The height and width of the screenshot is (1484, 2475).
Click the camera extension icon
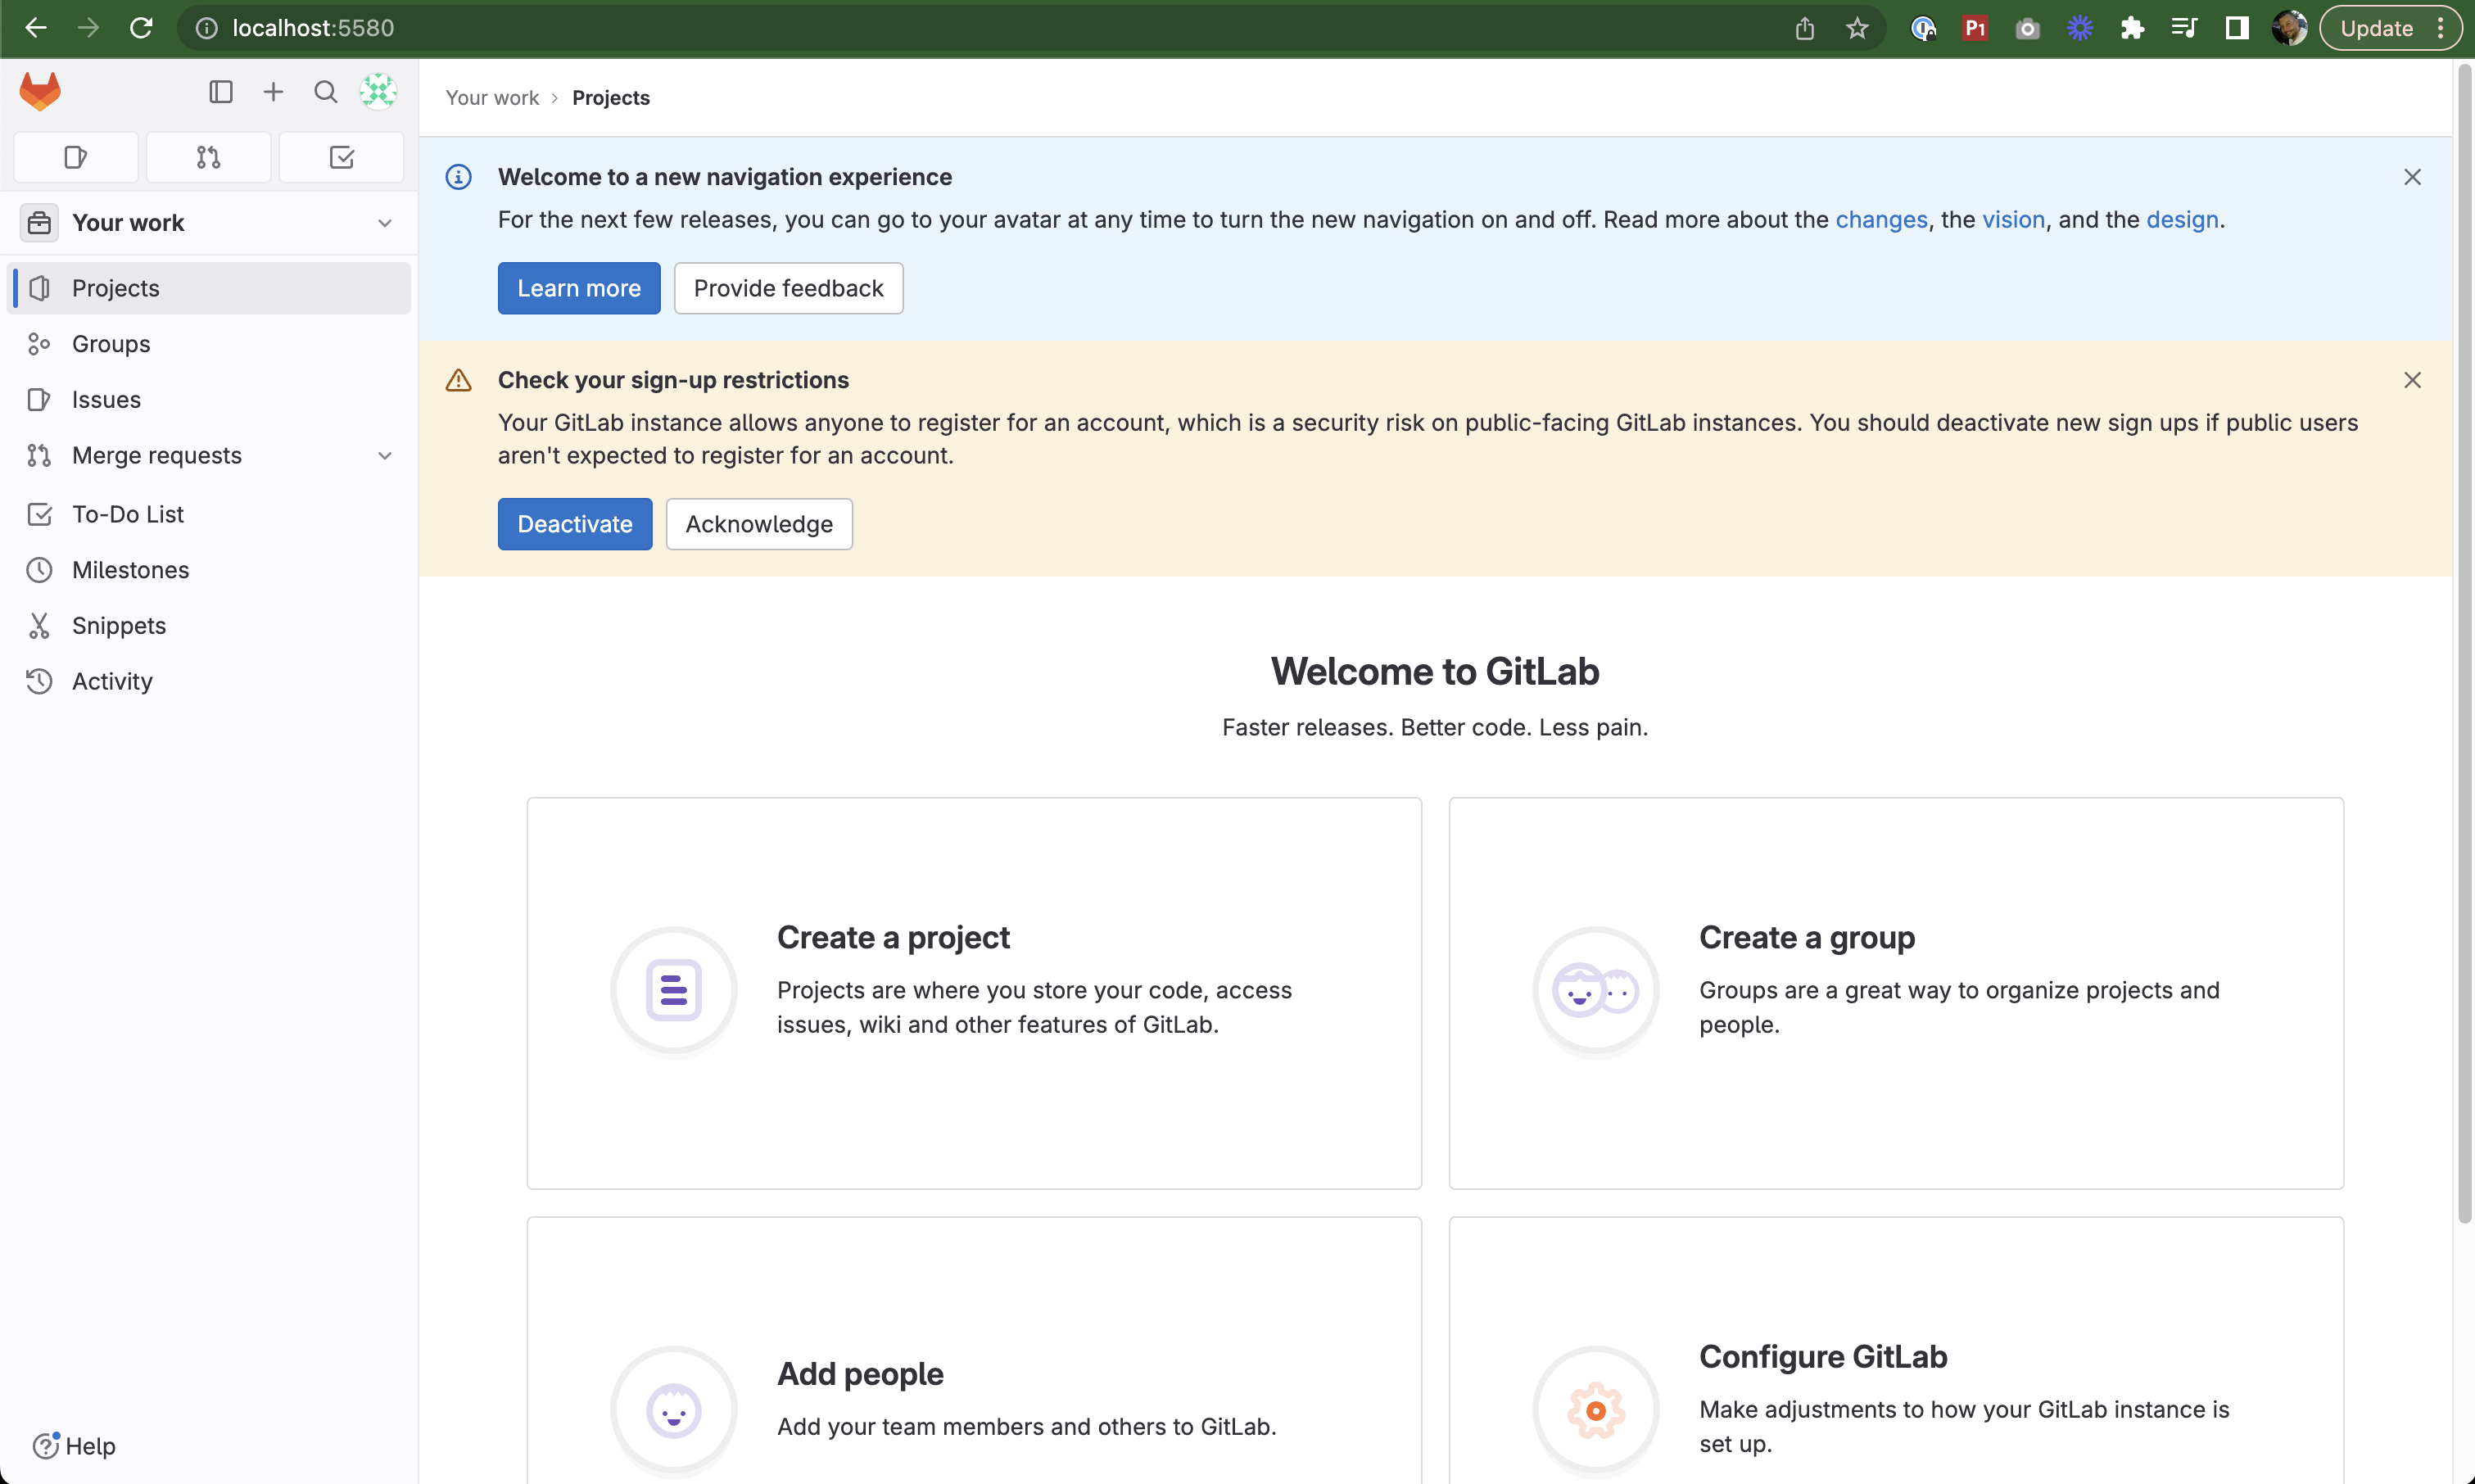tap(2027, 28)
